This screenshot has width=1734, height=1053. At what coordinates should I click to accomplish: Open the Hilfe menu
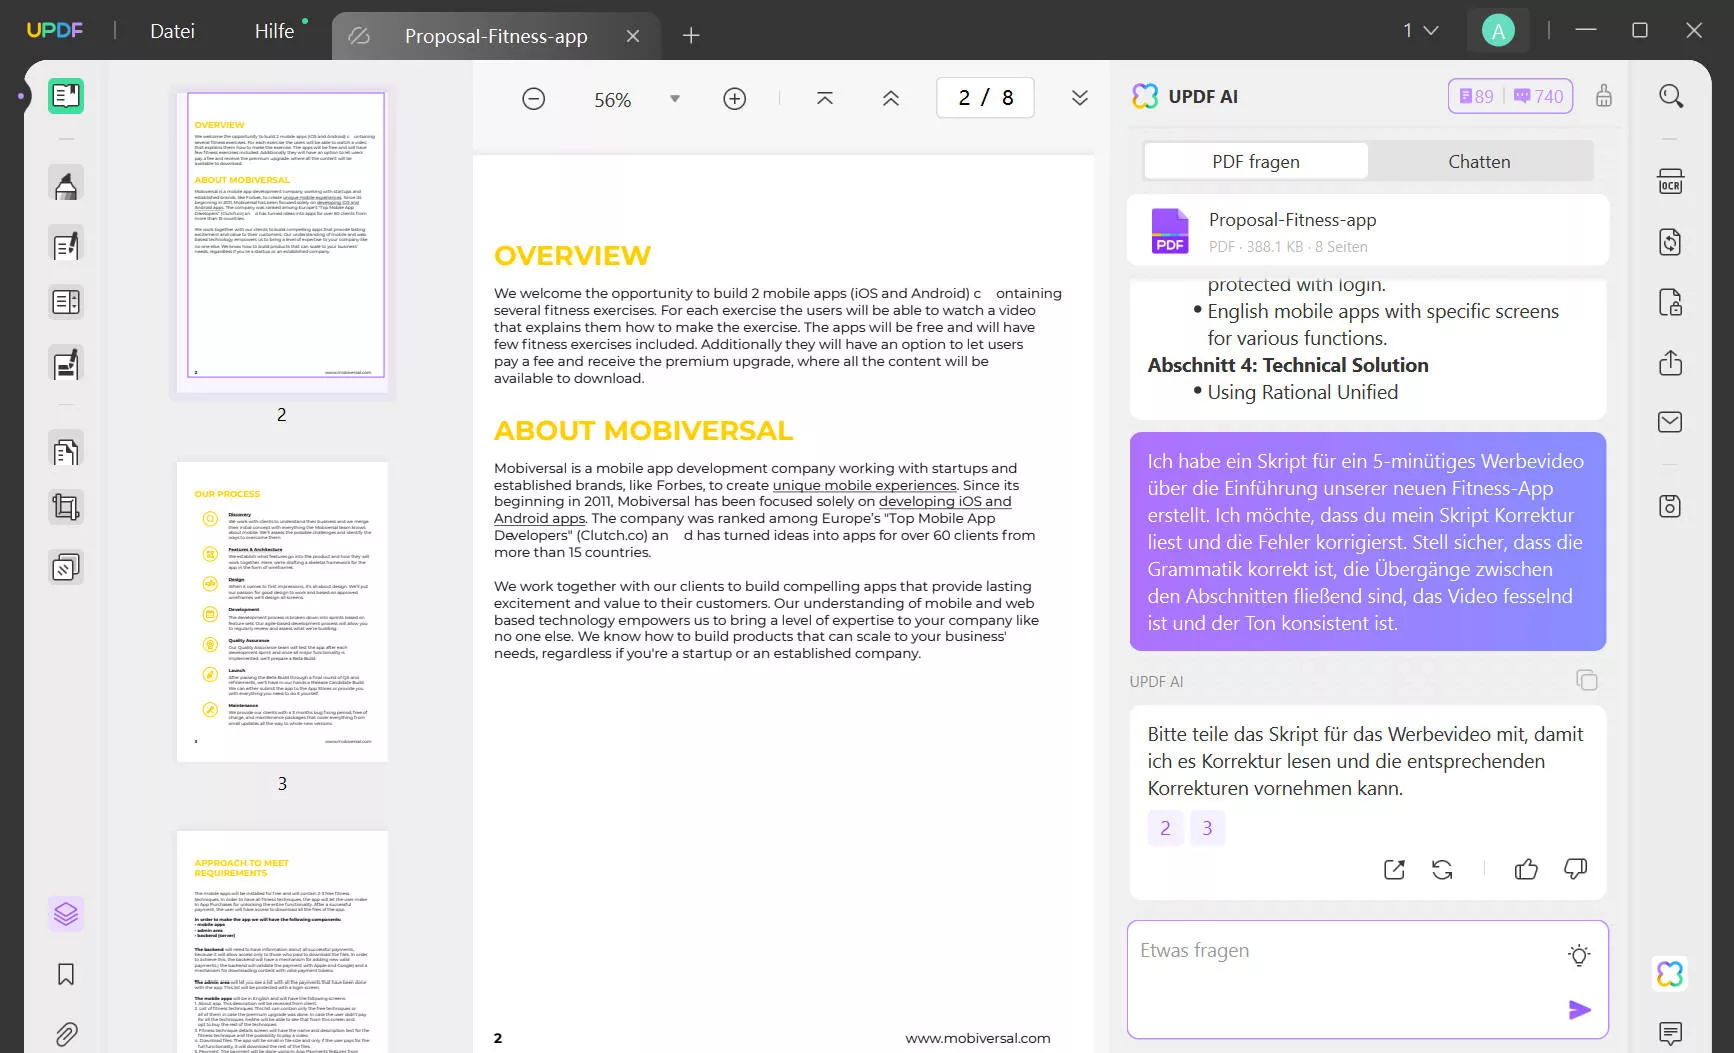point(274,31)
